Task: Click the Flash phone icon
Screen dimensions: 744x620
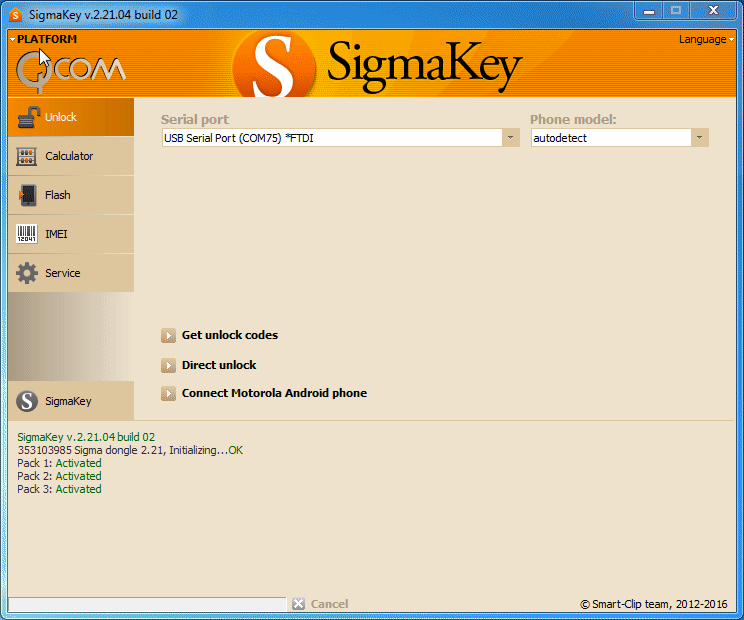Action: click(x=28, y=195)
